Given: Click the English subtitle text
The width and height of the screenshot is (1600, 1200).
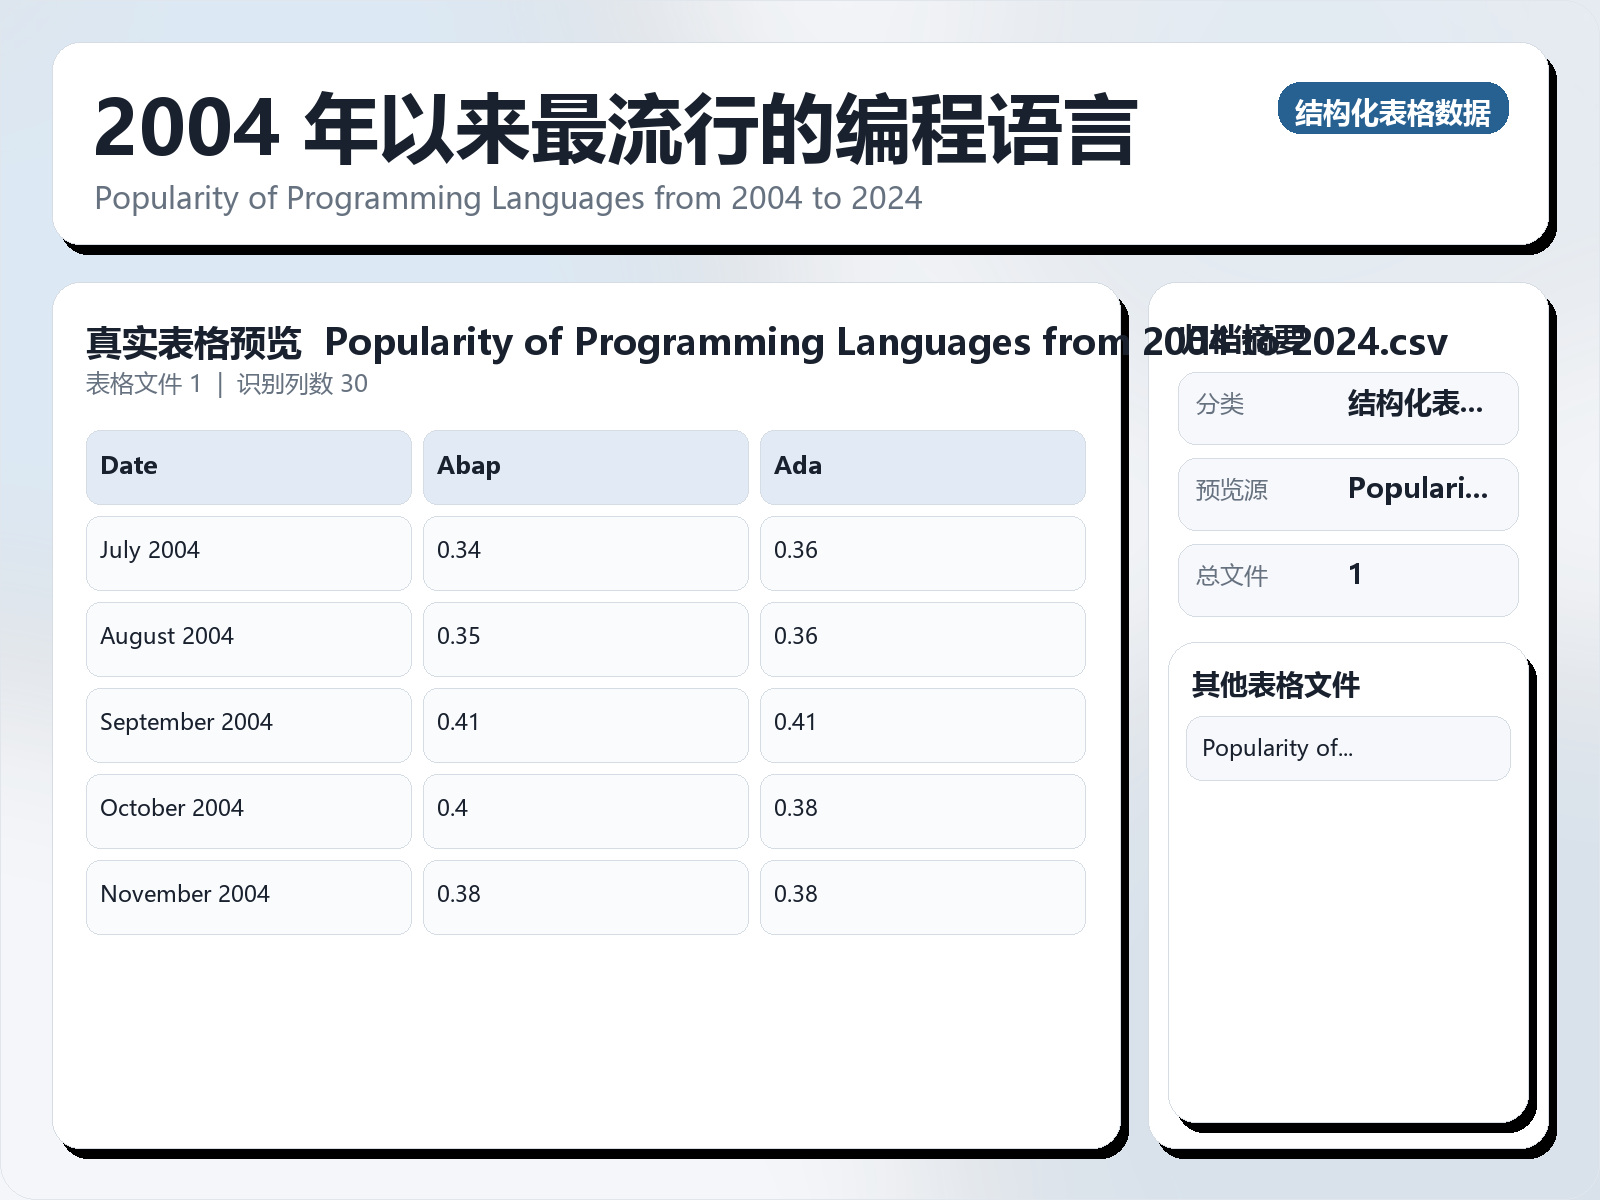Looking at the screenshot, I should pyautogui.click(x=508, y=198).
